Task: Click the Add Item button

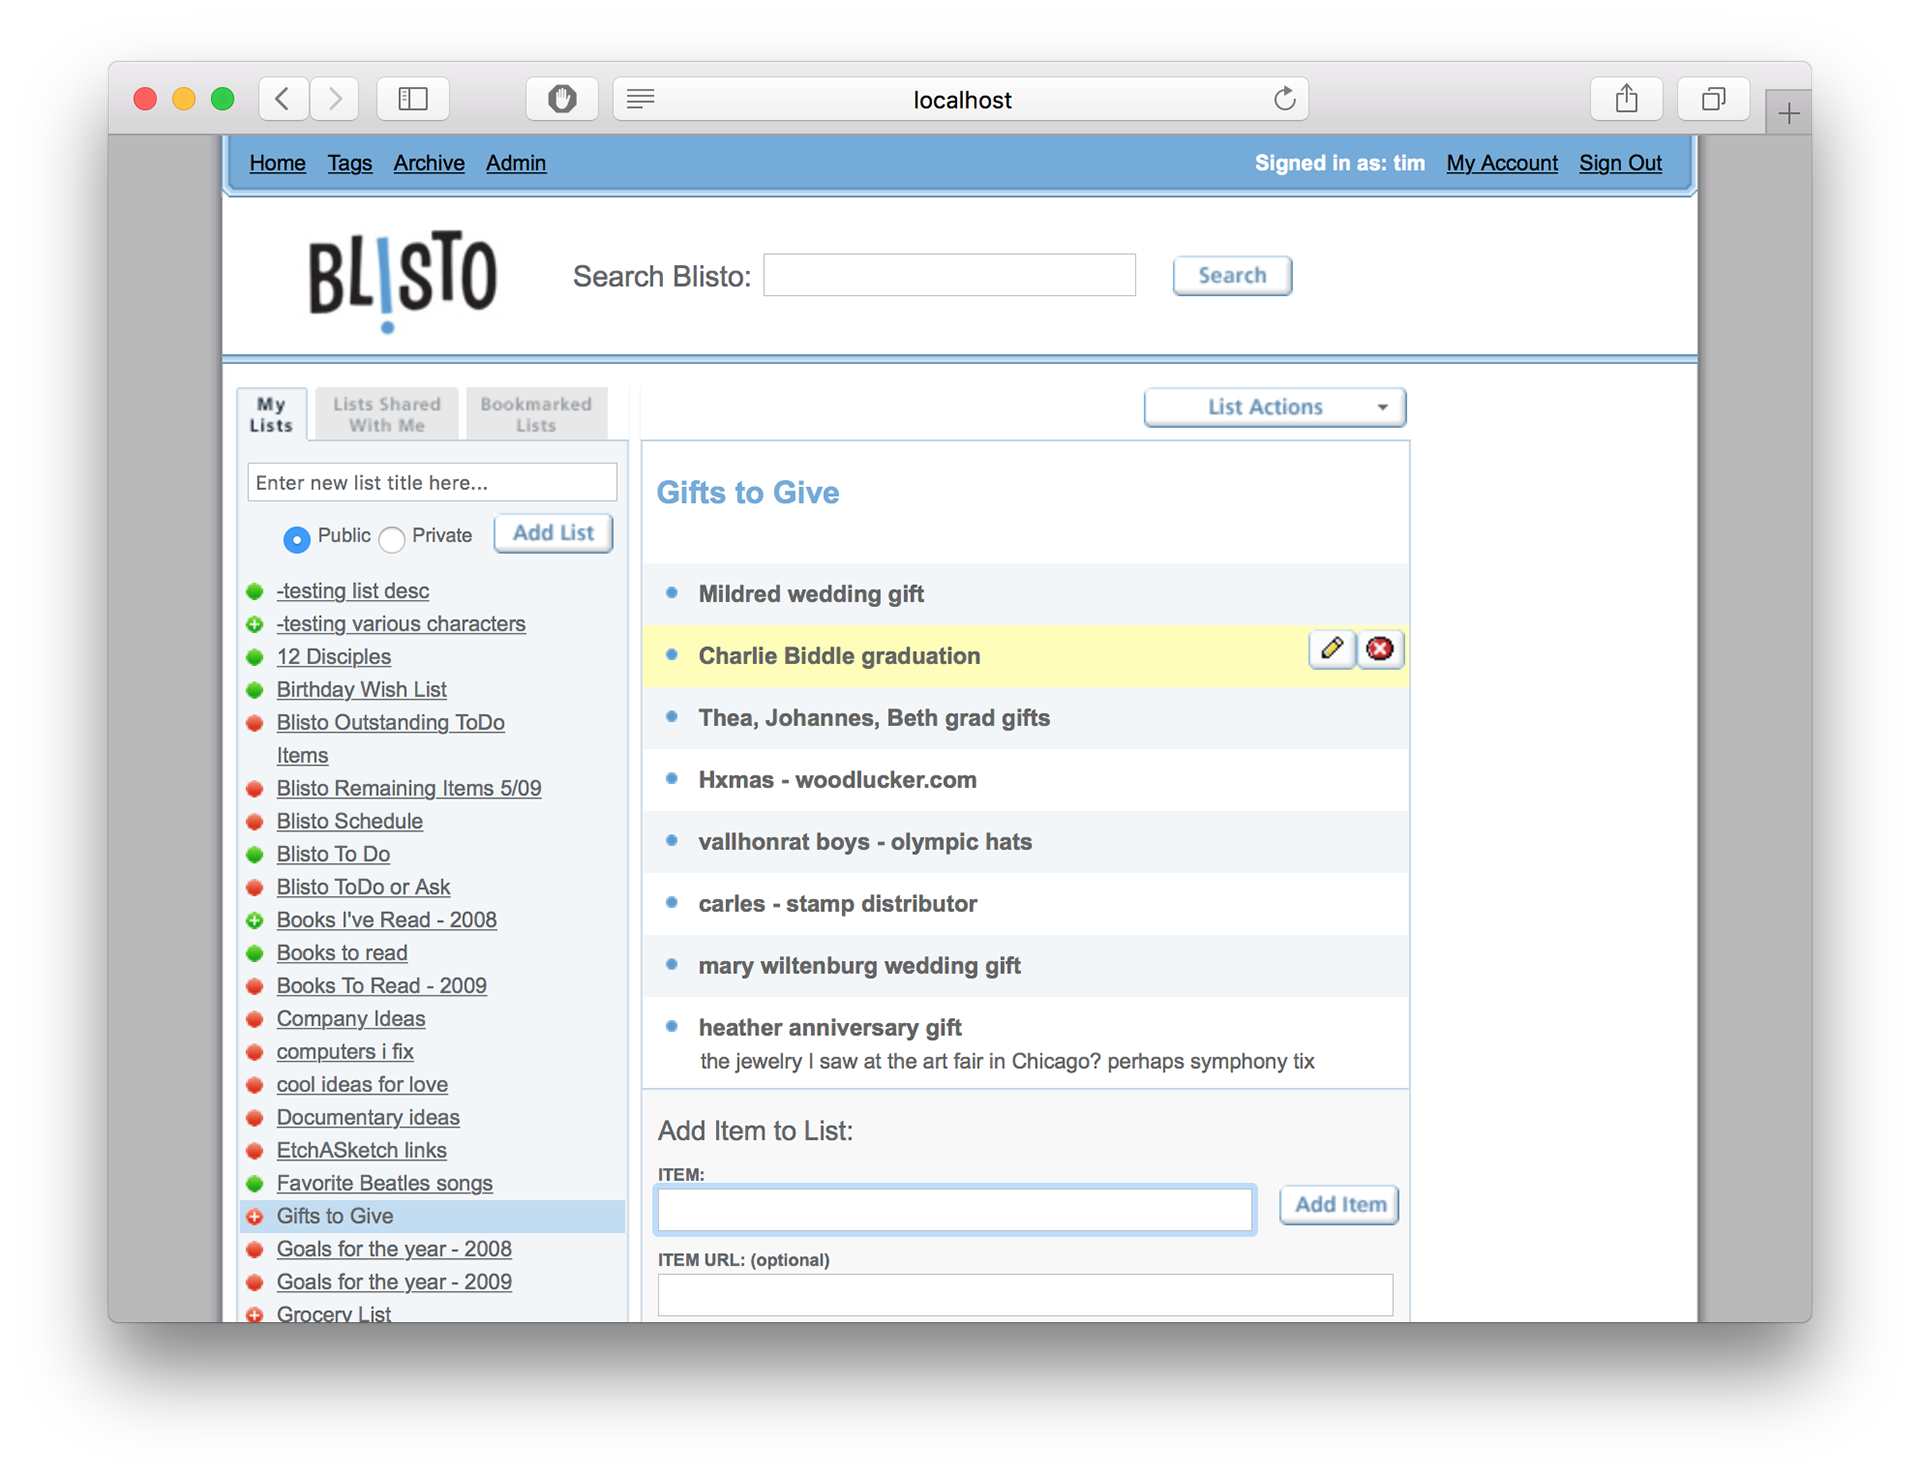Action: click(1339, 1205)
